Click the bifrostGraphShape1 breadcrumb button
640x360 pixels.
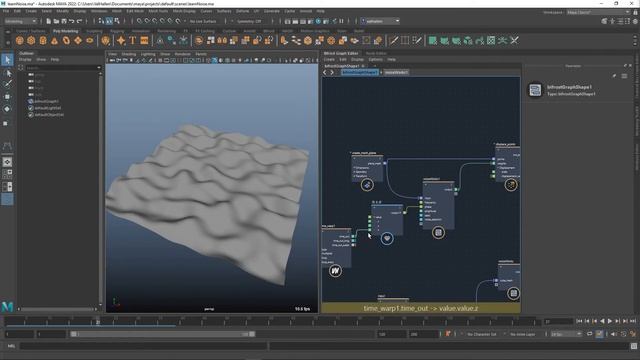tap(360, 72)
